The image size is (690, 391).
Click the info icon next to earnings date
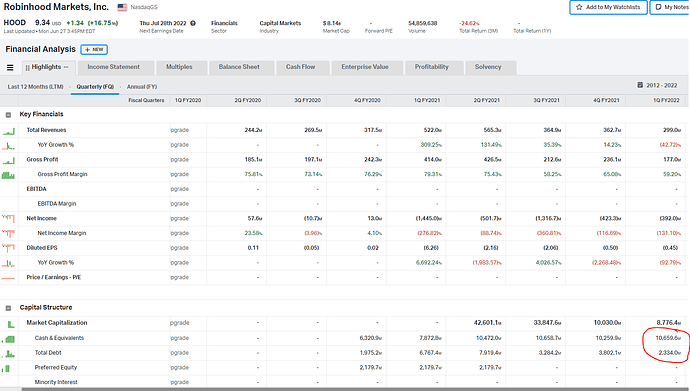(193, 23)
